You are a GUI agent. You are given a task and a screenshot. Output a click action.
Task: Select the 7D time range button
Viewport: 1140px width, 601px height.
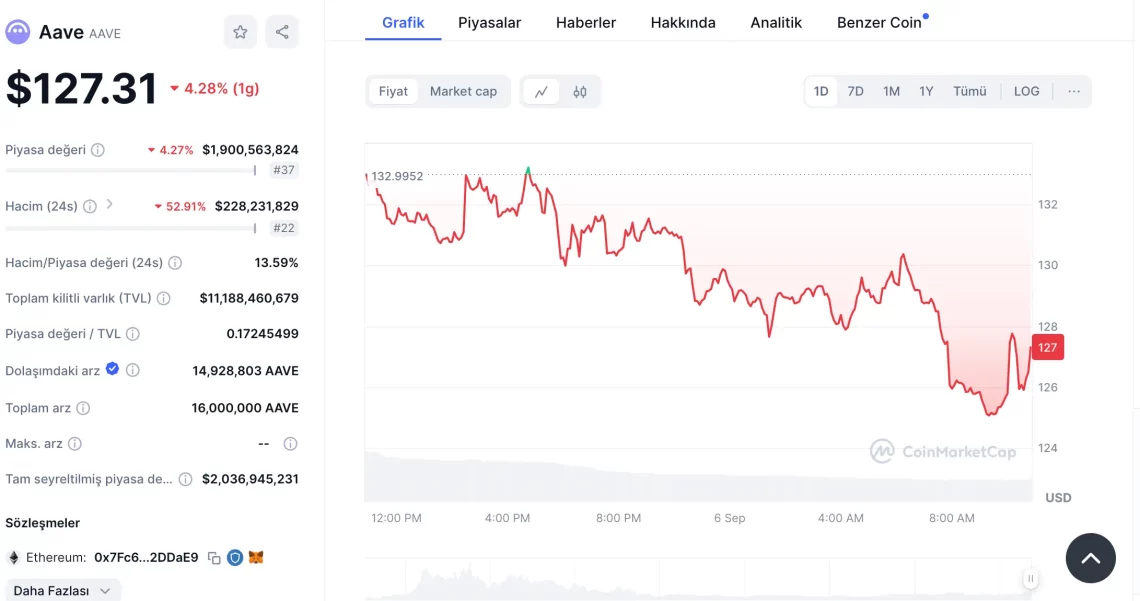[855, 91]
